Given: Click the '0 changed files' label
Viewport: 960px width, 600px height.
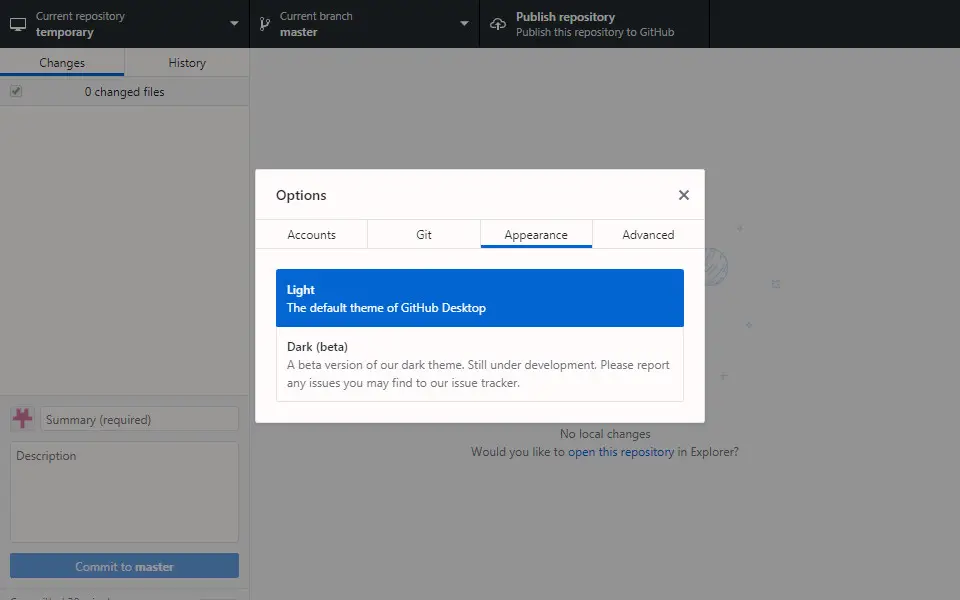Looking at the screenshot, I should 124,92.
